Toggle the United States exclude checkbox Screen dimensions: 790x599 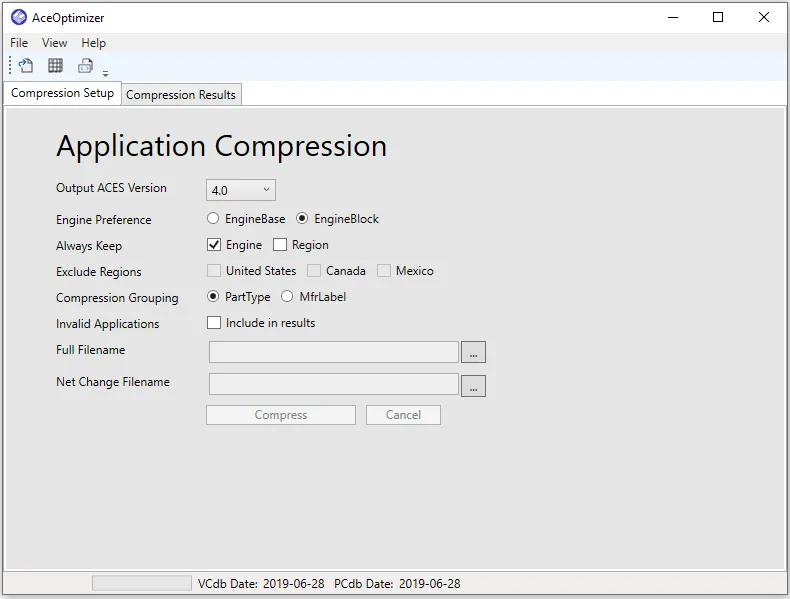(x=214, y=271)
